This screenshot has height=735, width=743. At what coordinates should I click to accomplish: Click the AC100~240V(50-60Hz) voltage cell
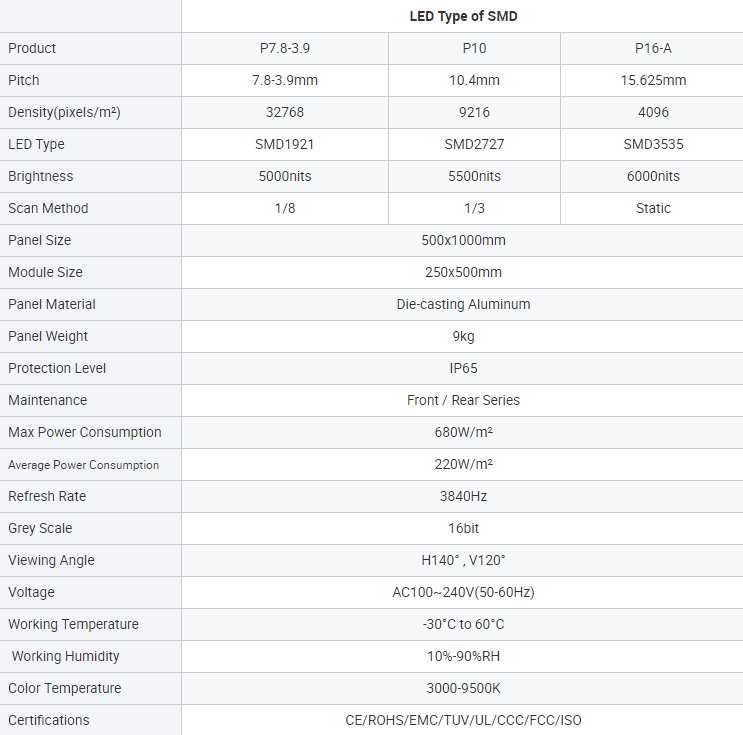[x=463, y=592]
